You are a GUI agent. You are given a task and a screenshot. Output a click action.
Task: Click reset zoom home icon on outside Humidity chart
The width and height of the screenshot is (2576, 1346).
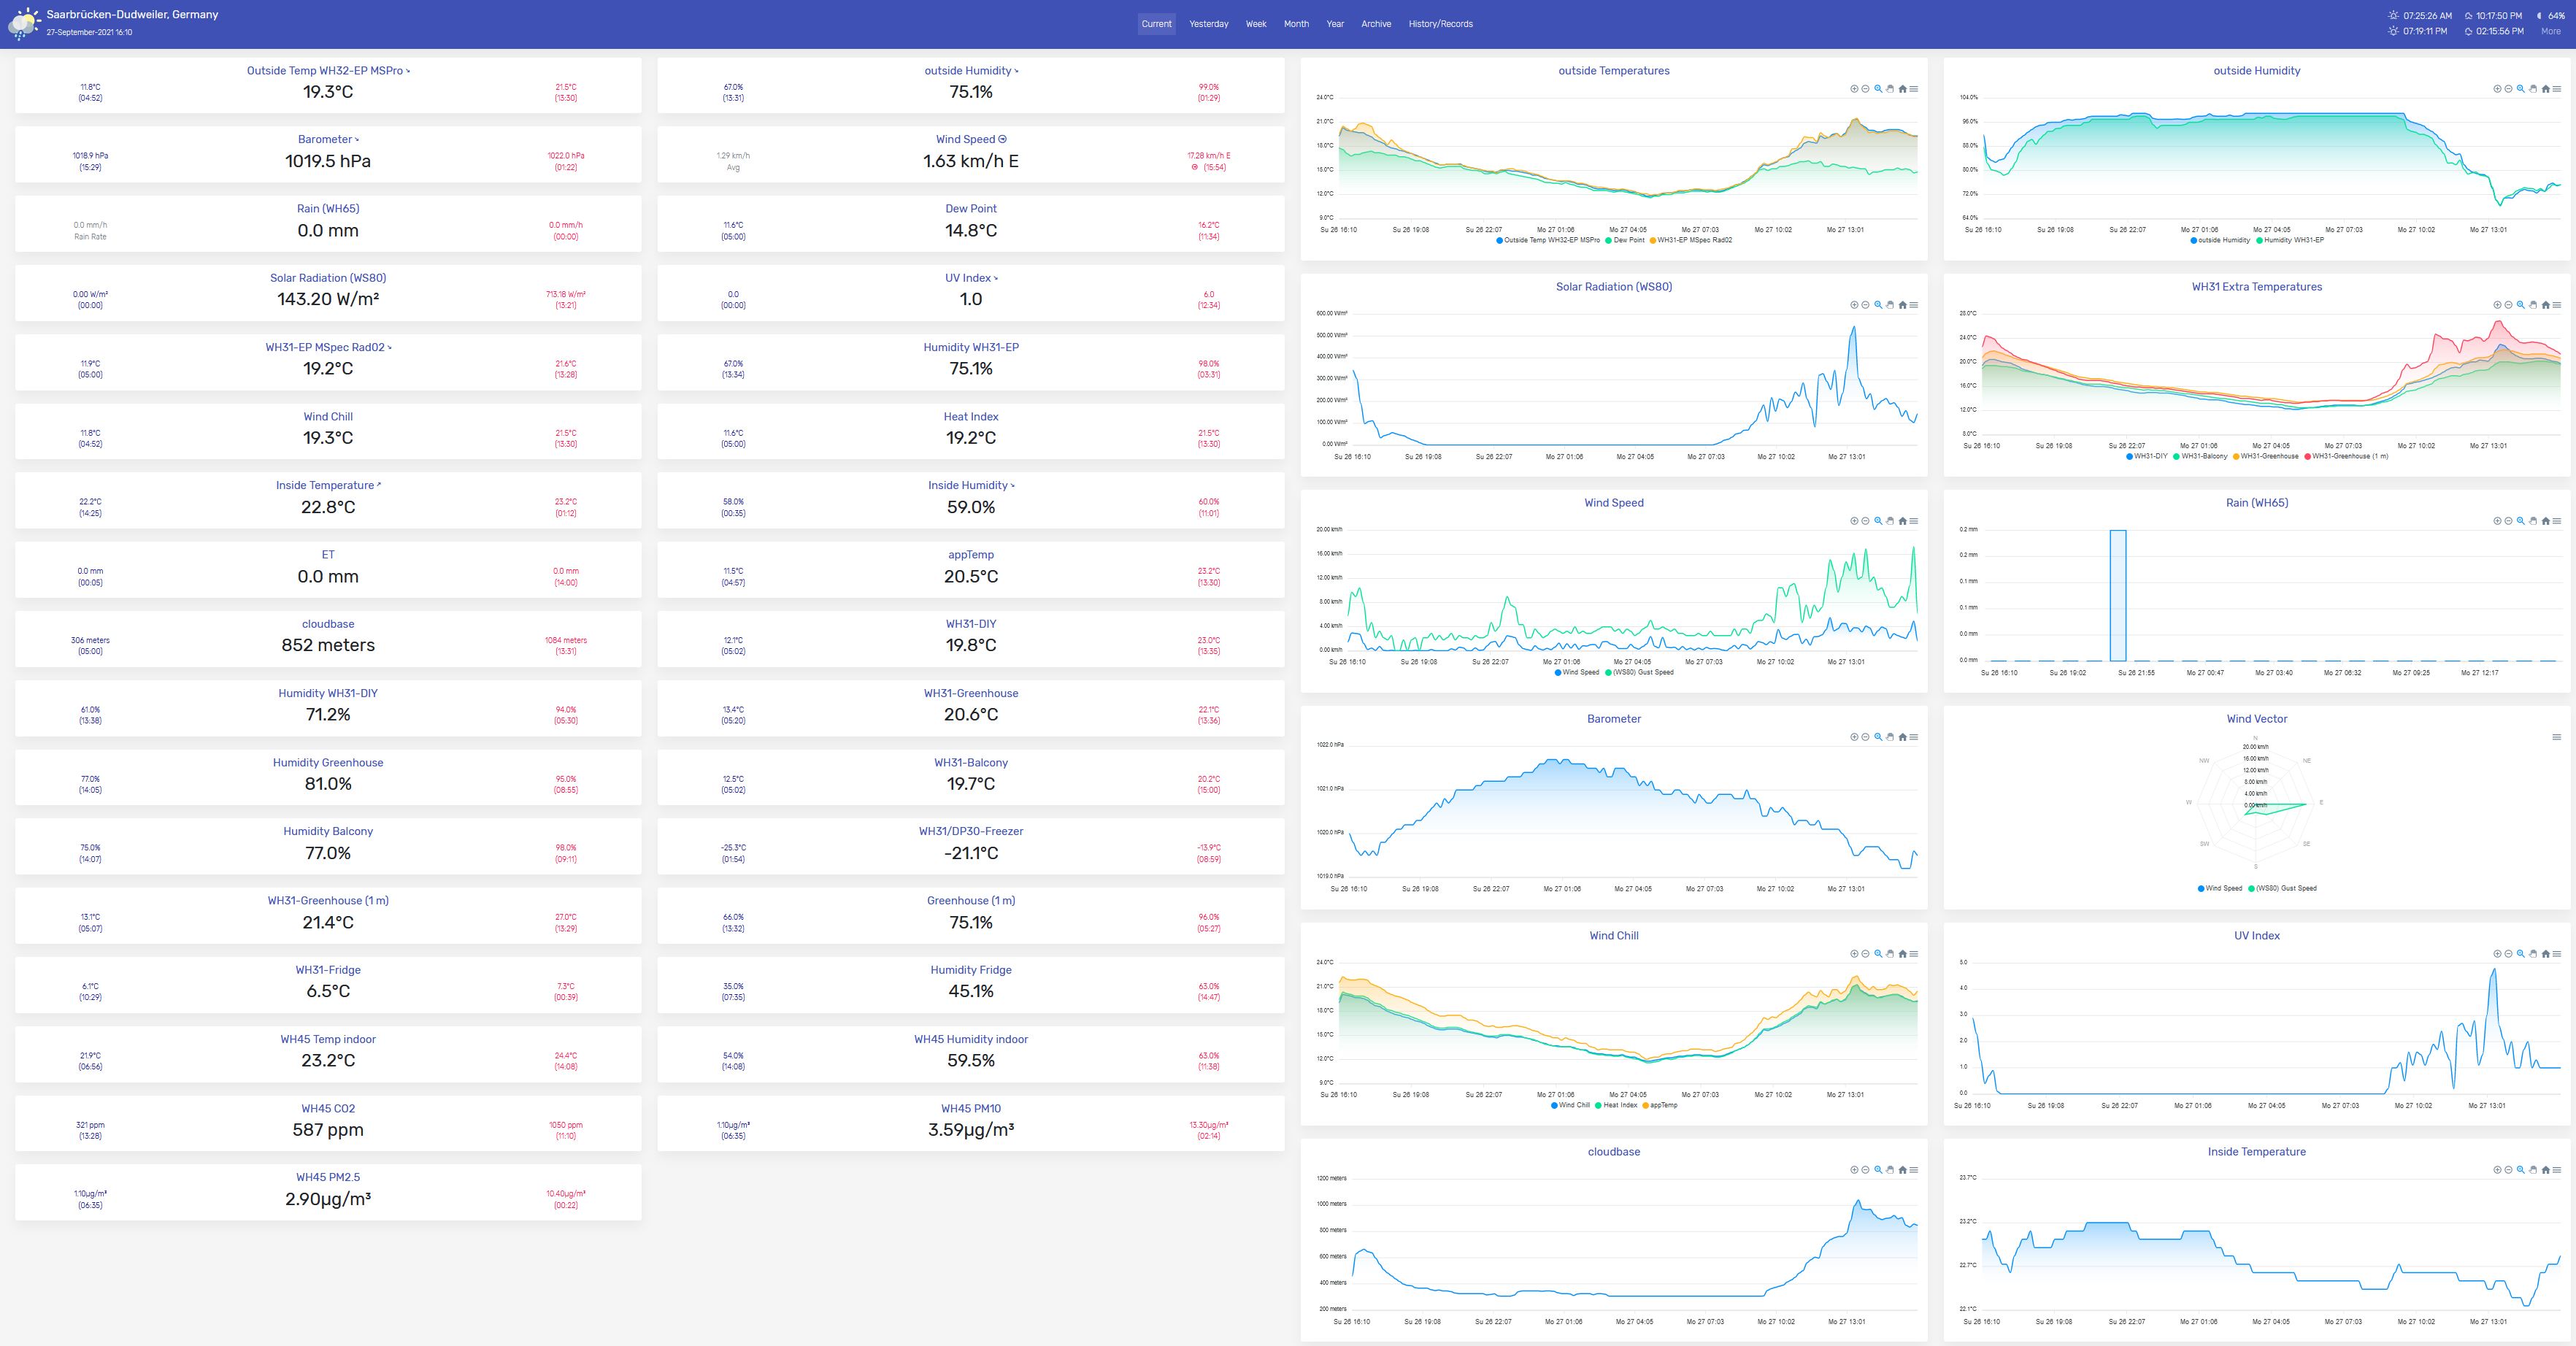tap(2545, 89)
